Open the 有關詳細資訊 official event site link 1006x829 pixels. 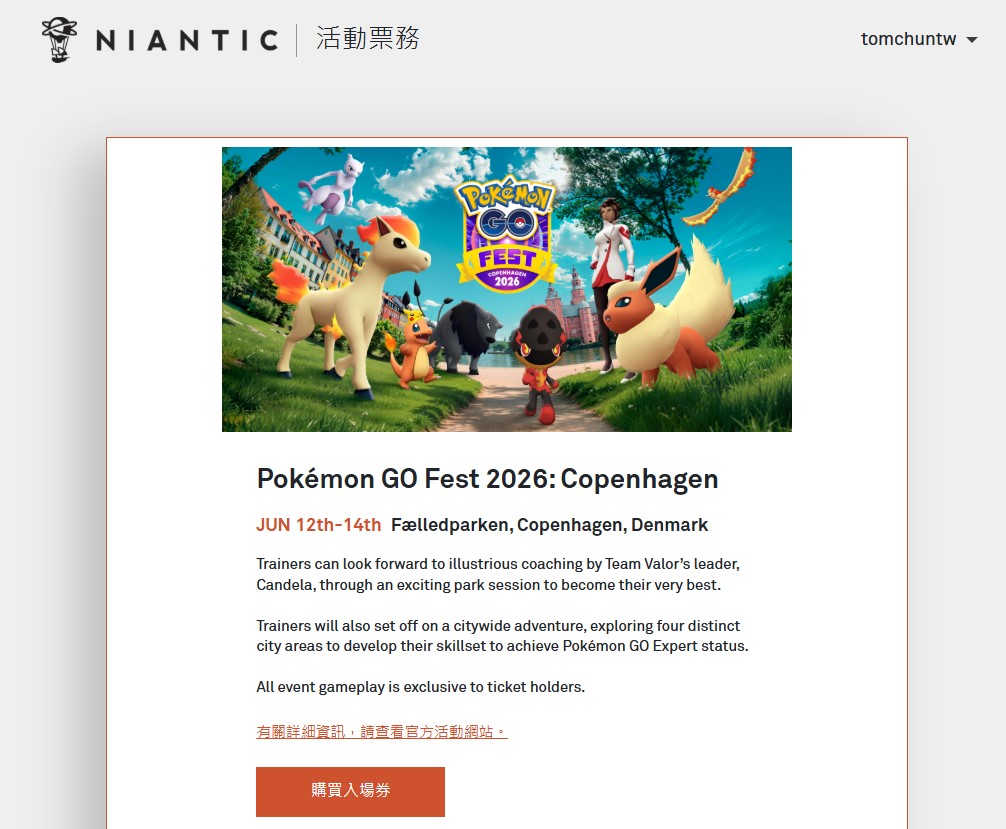pos(382,731)
